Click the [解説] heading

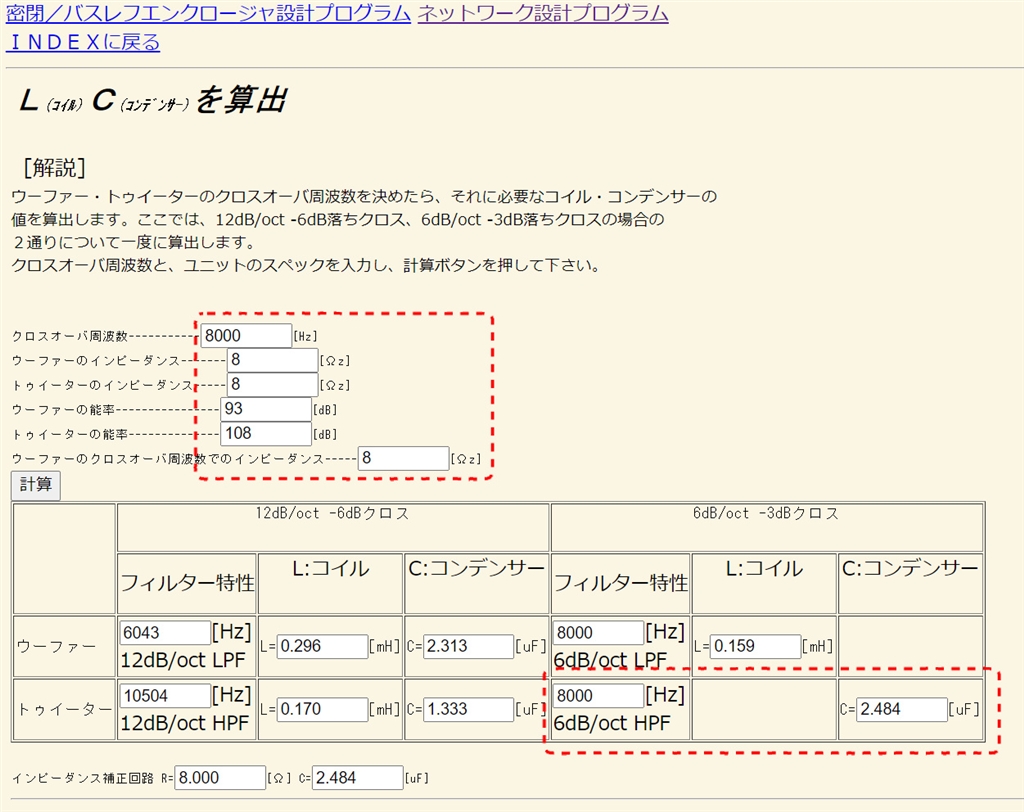click(x=54, y=167)
